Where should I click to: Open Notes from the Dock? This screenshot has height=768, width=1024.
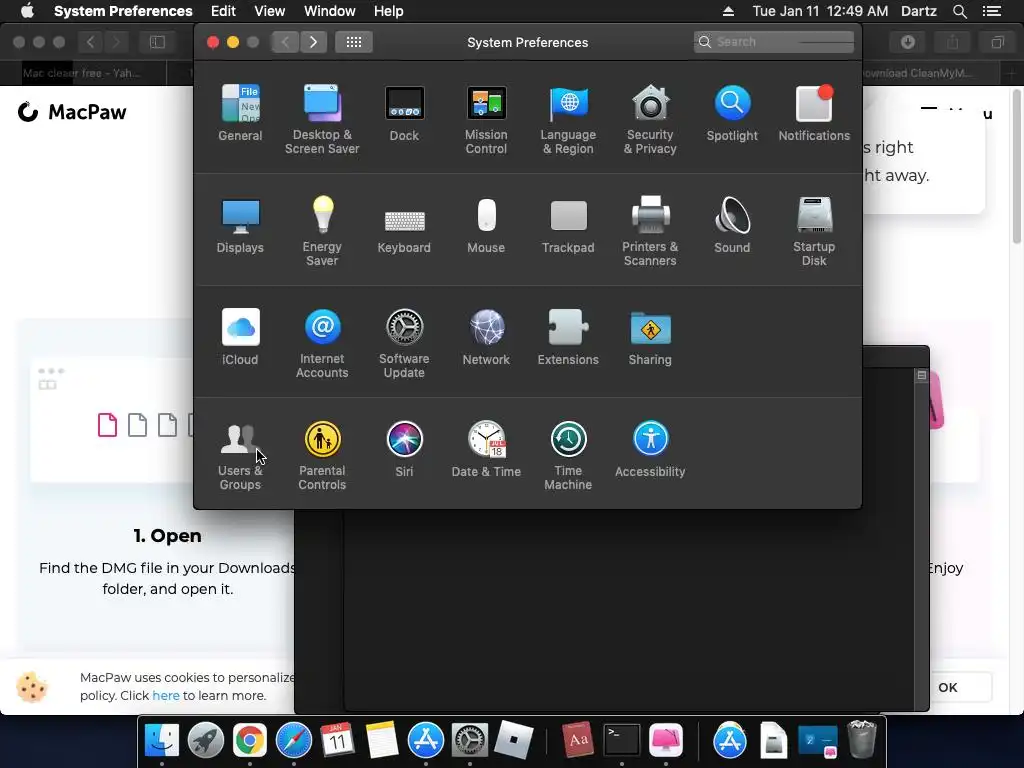click(381, 740)
